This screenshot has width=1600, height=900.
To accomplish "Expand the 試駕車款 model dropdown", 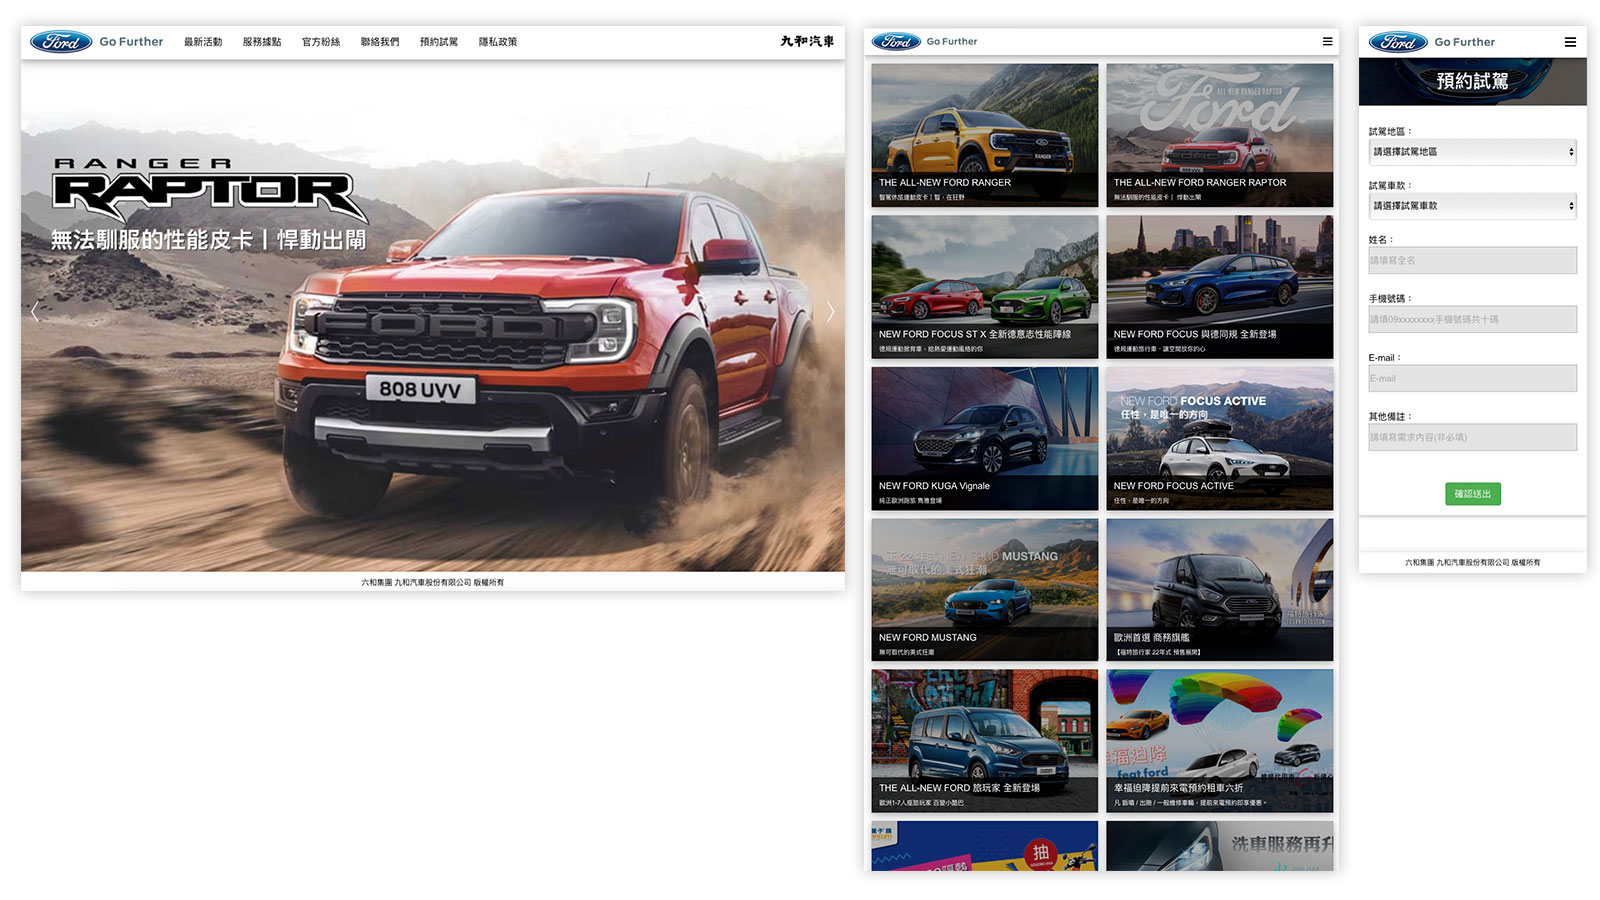I will click(x=1472, y=206).
